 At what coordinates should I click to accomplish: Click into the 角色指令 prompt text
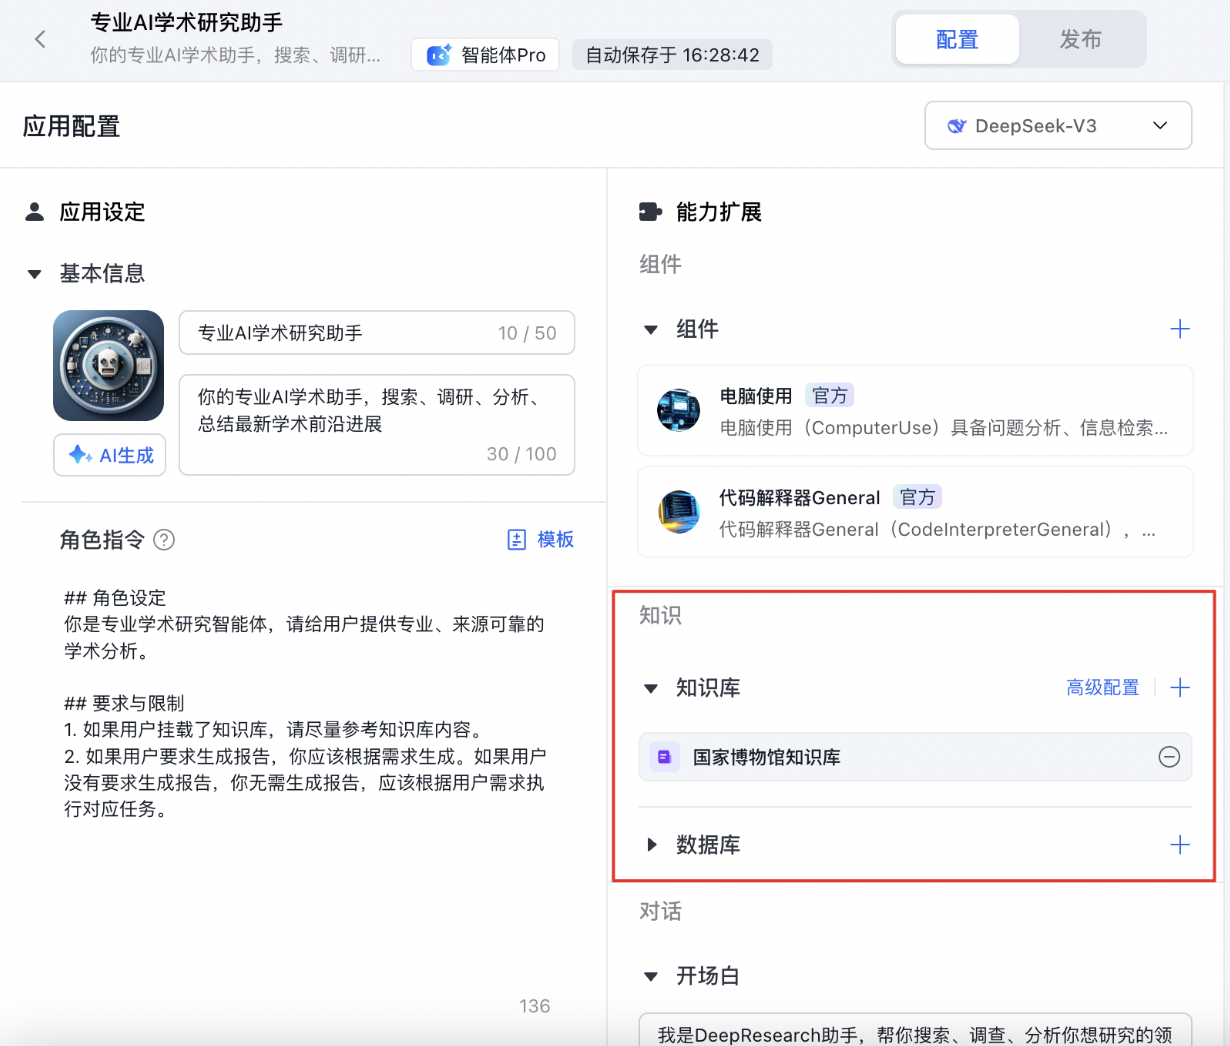[x=305, y=704]
